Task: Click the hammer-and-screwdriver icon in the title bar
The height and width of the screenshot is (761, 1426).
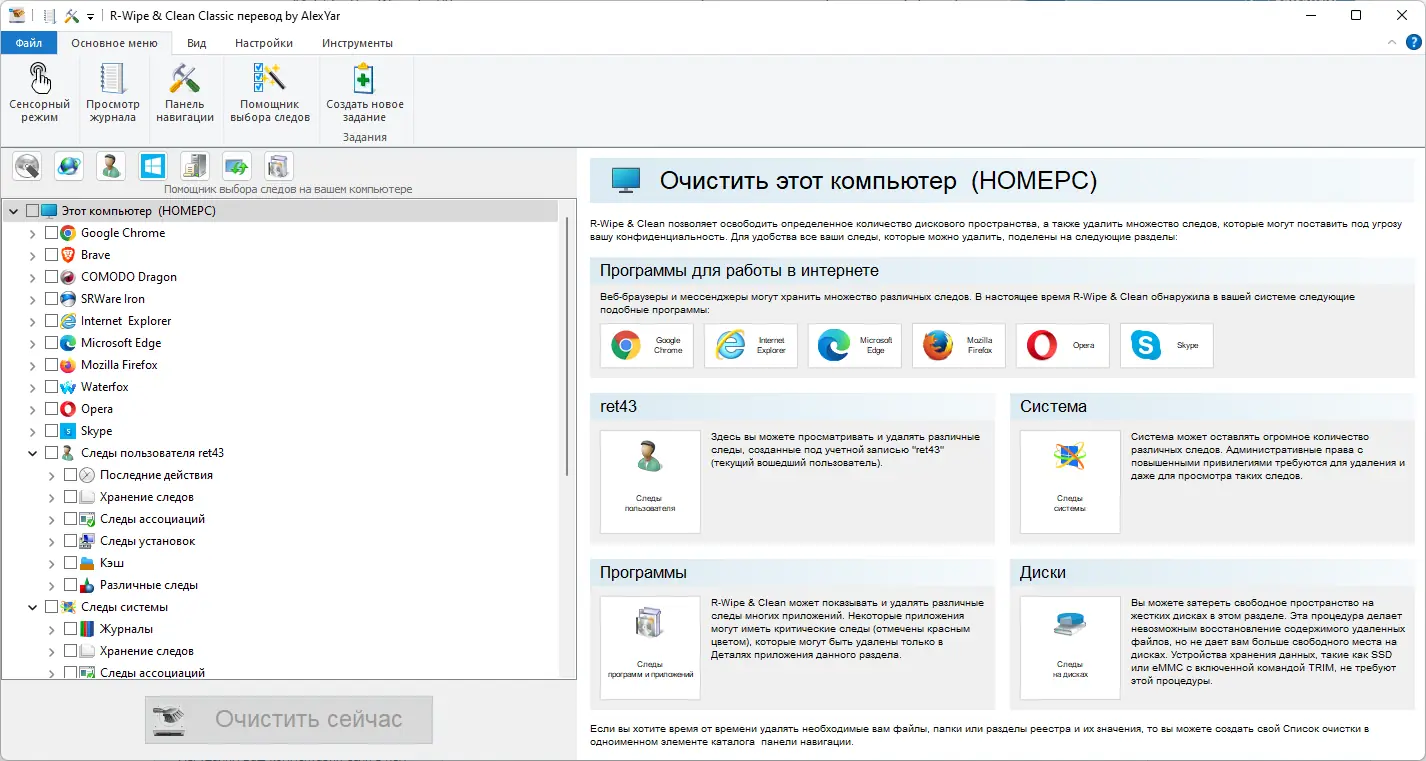Action: click(x=72, y=16)
